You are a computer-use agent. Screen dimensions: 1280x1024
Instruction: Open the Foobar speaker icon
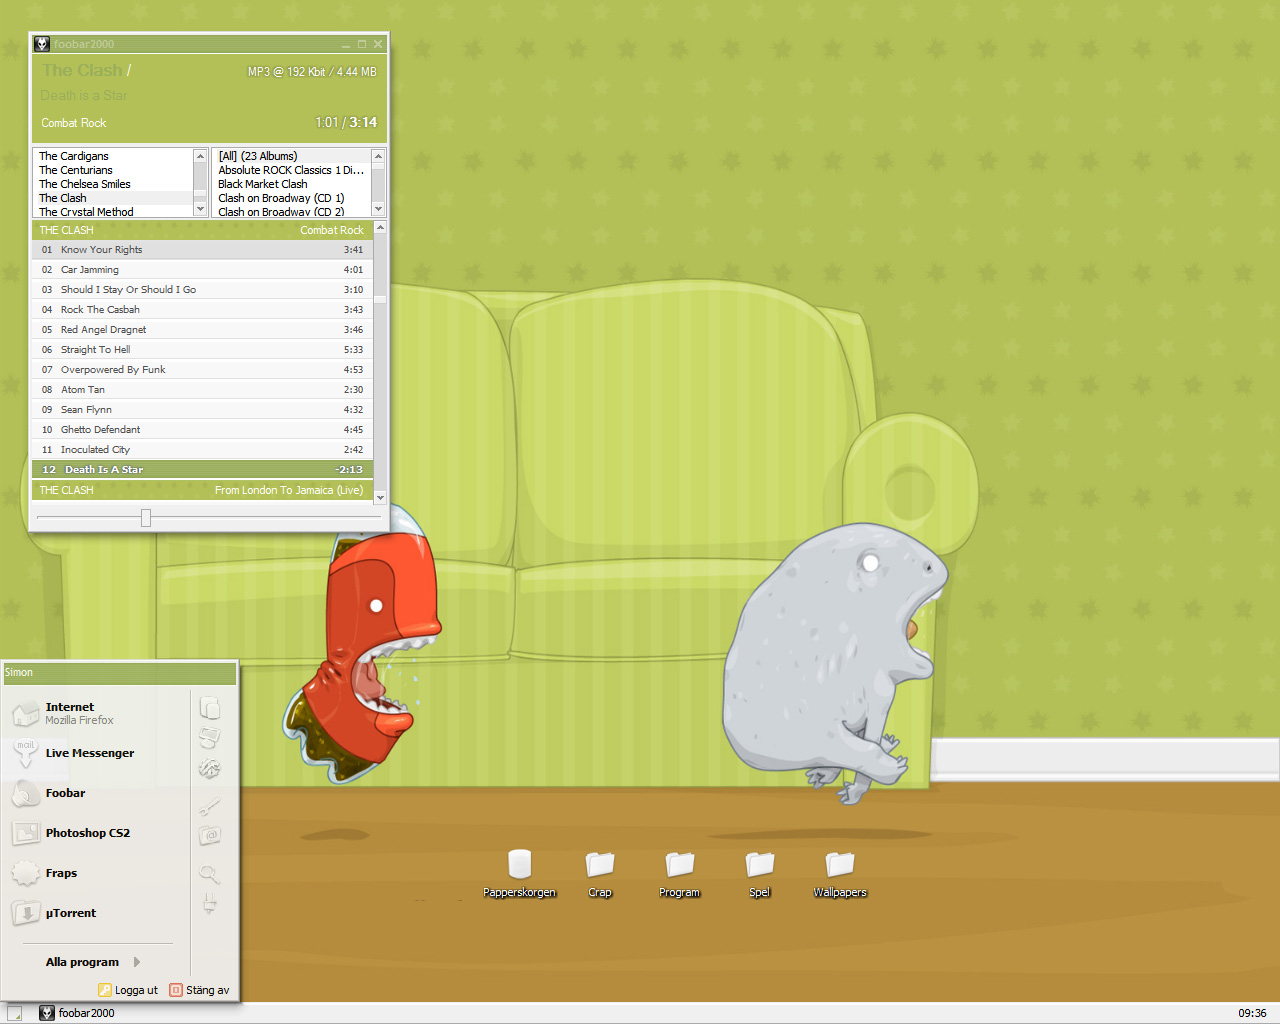coord(25,793)
